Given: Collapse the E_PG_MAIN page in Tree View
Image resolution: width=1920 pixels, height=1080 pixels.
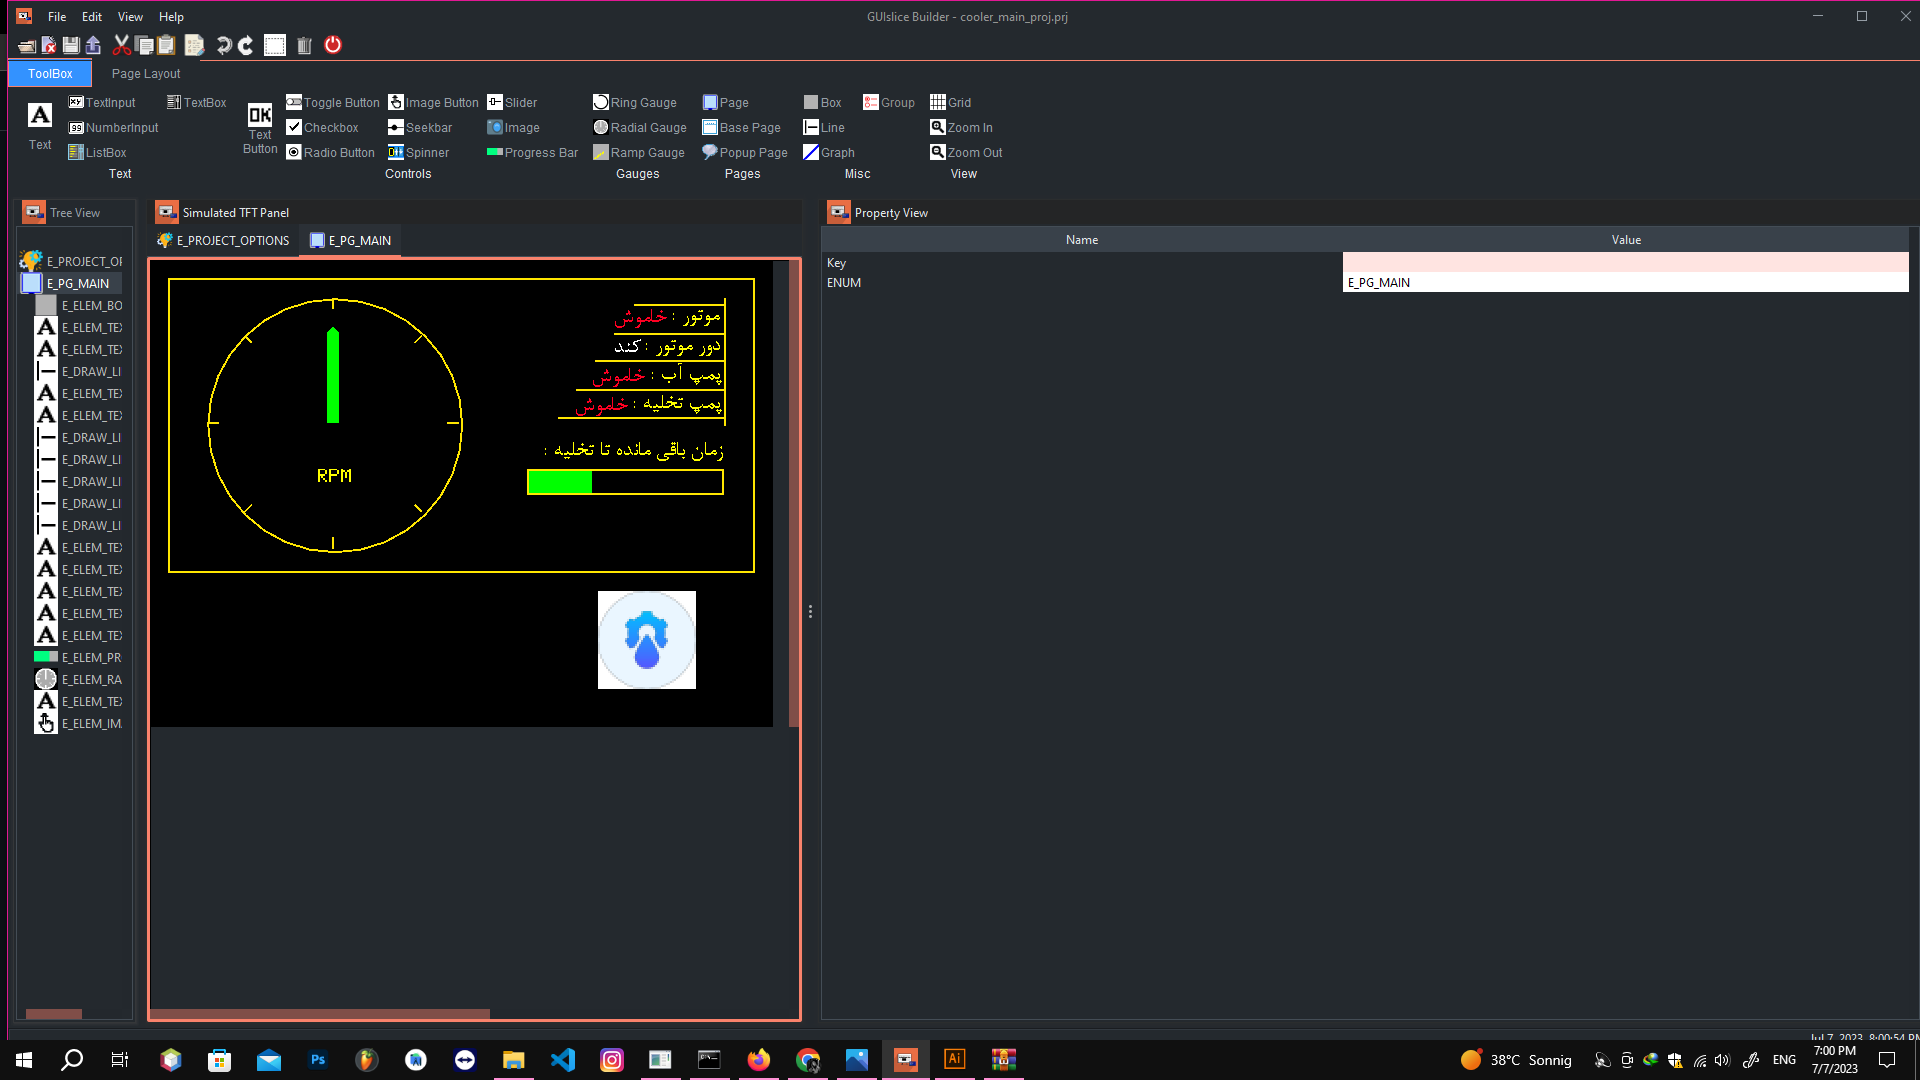Looking at the screenshot, I should pos(77,283).
